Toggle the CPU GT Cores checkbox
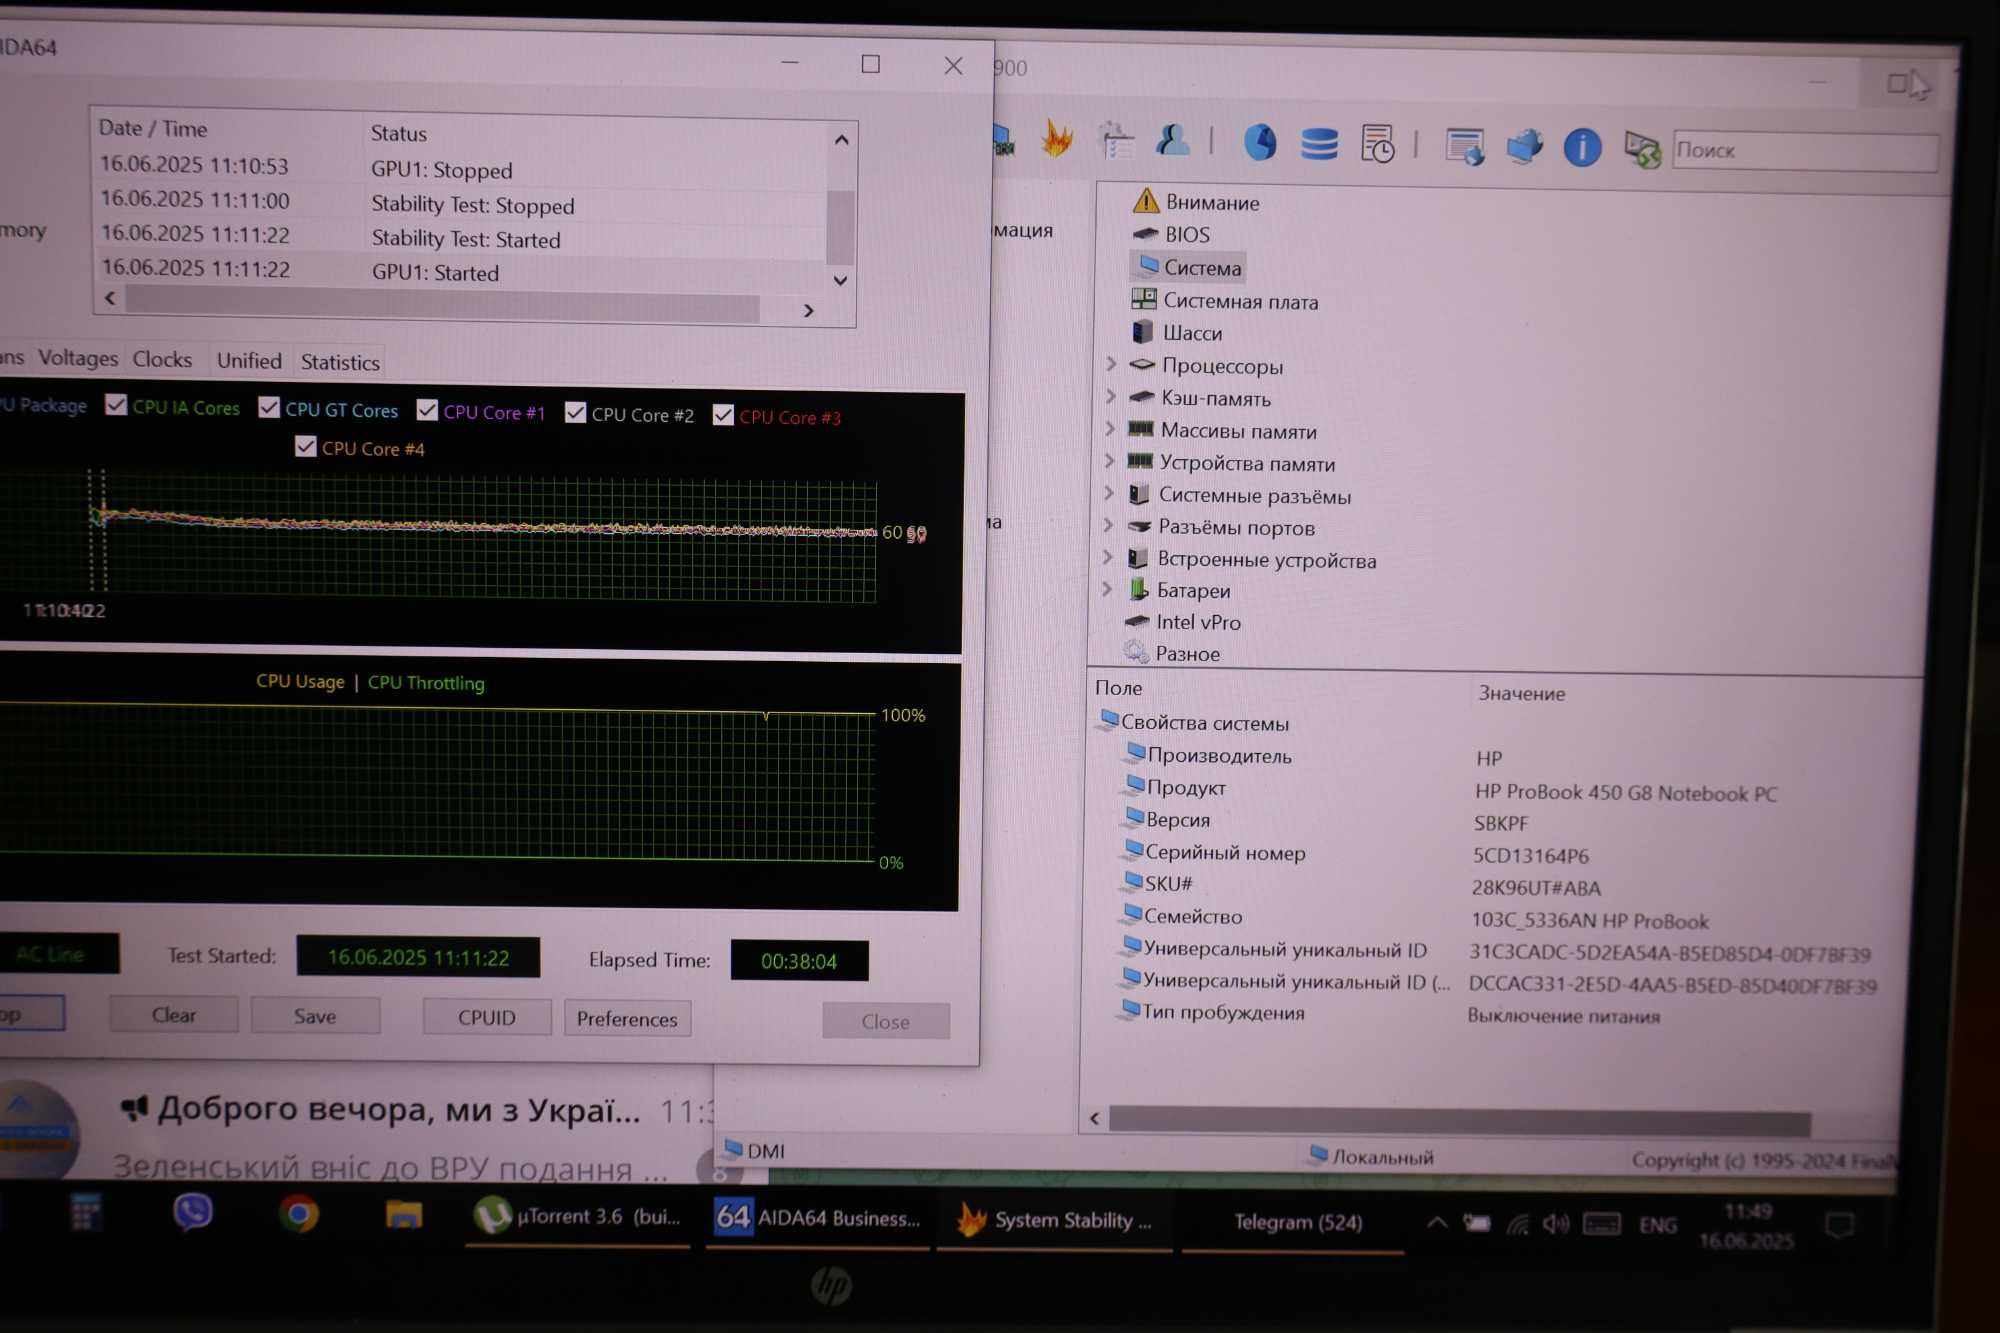The height and width of the screenshot is (1333, 2000). [268, 407]
